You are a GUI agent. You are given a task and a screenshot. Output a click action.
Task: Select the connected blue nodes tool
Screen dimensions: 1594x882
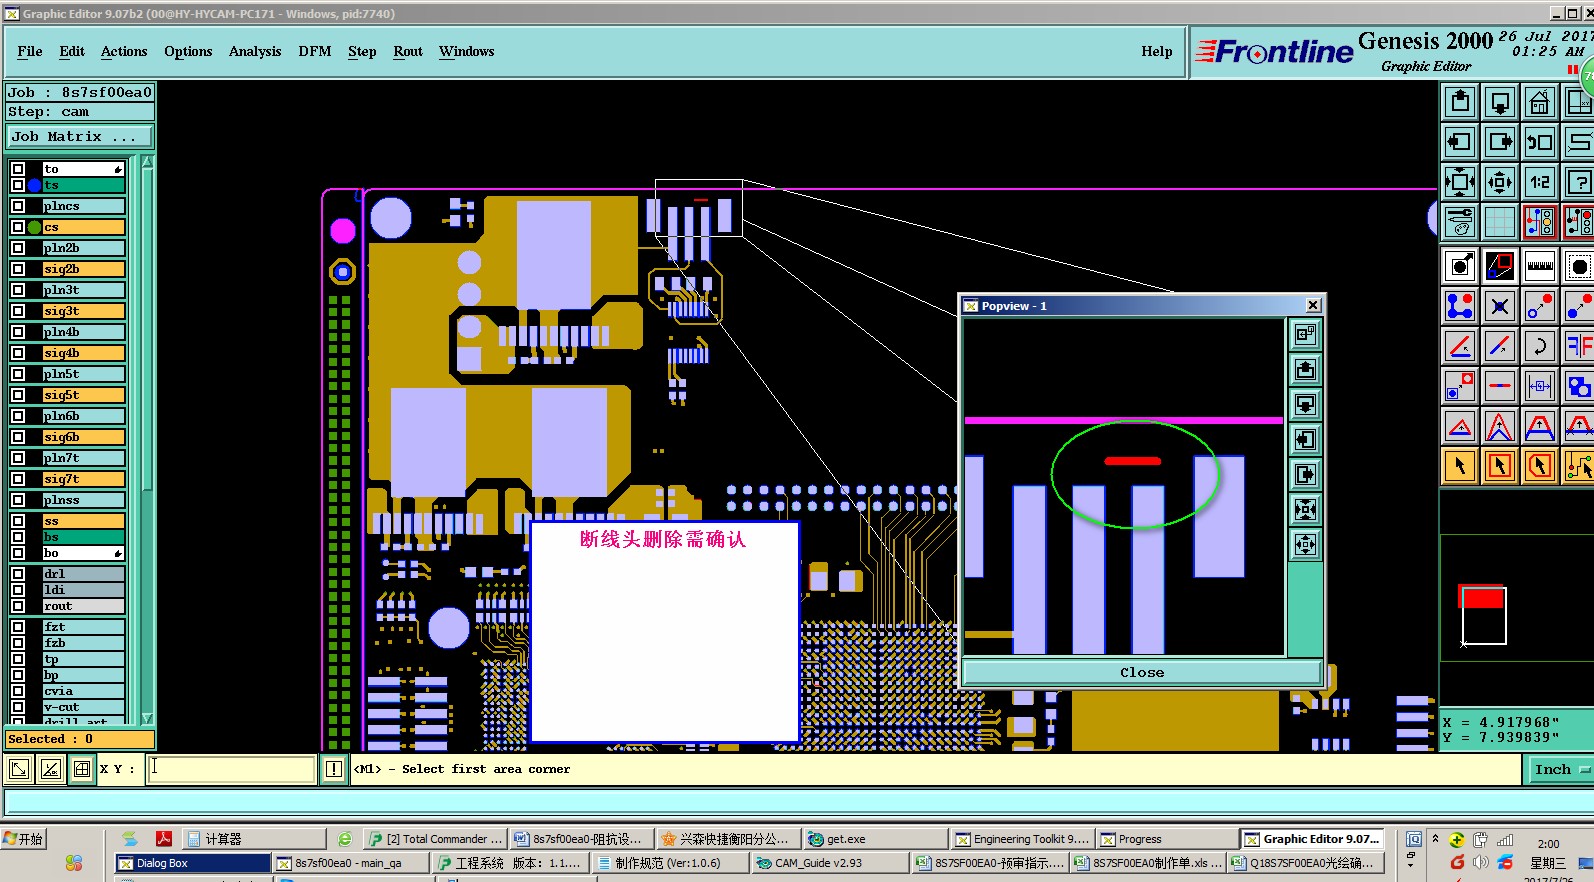[1460, 306]
